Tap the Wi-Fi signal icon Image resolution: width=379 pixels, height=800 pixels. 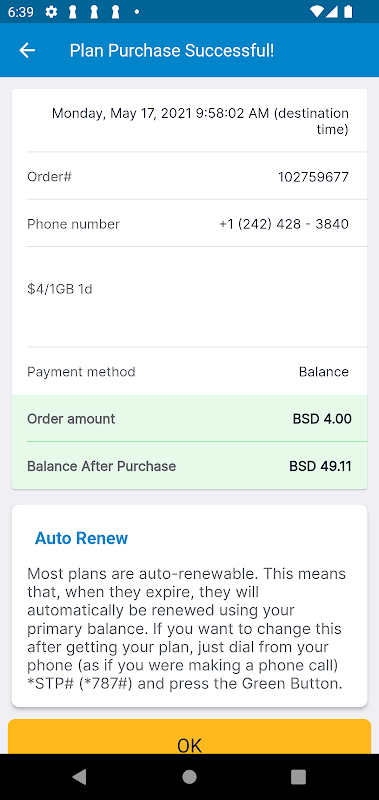(316, 12)
